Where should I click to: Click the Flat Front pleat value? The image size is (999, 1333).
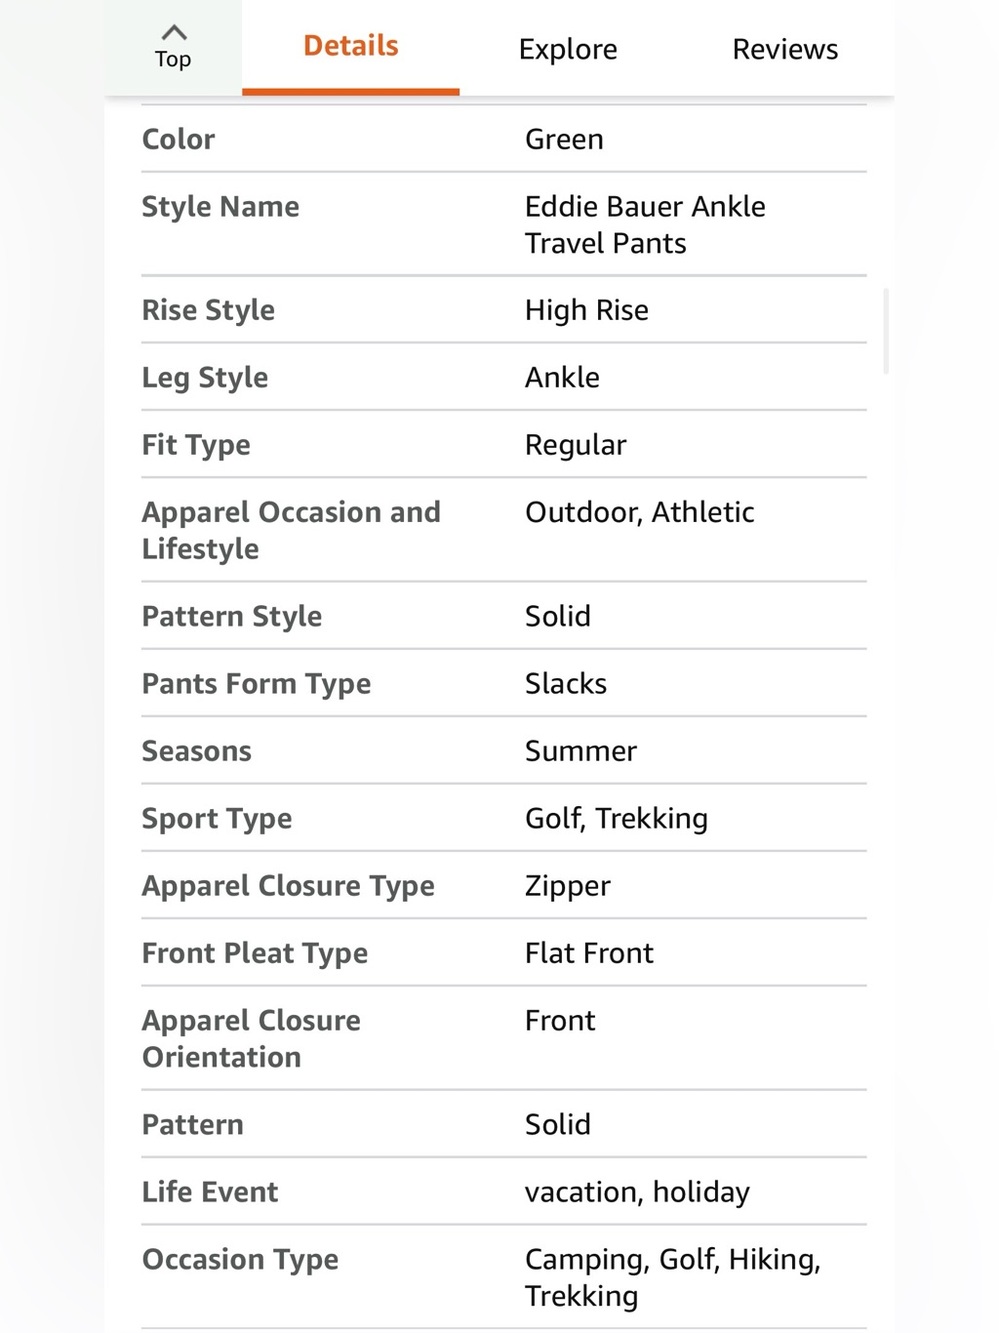coord(589,953)
